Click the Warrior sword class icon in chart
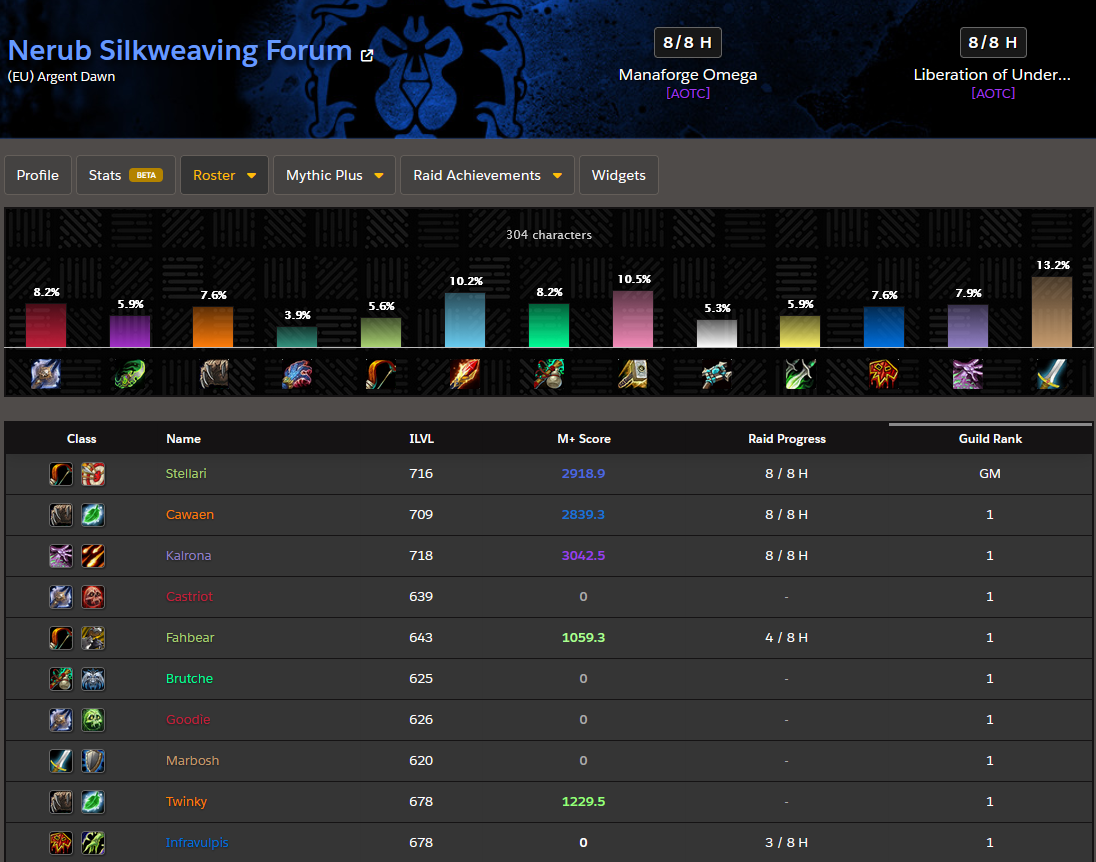 (1052, 374)
